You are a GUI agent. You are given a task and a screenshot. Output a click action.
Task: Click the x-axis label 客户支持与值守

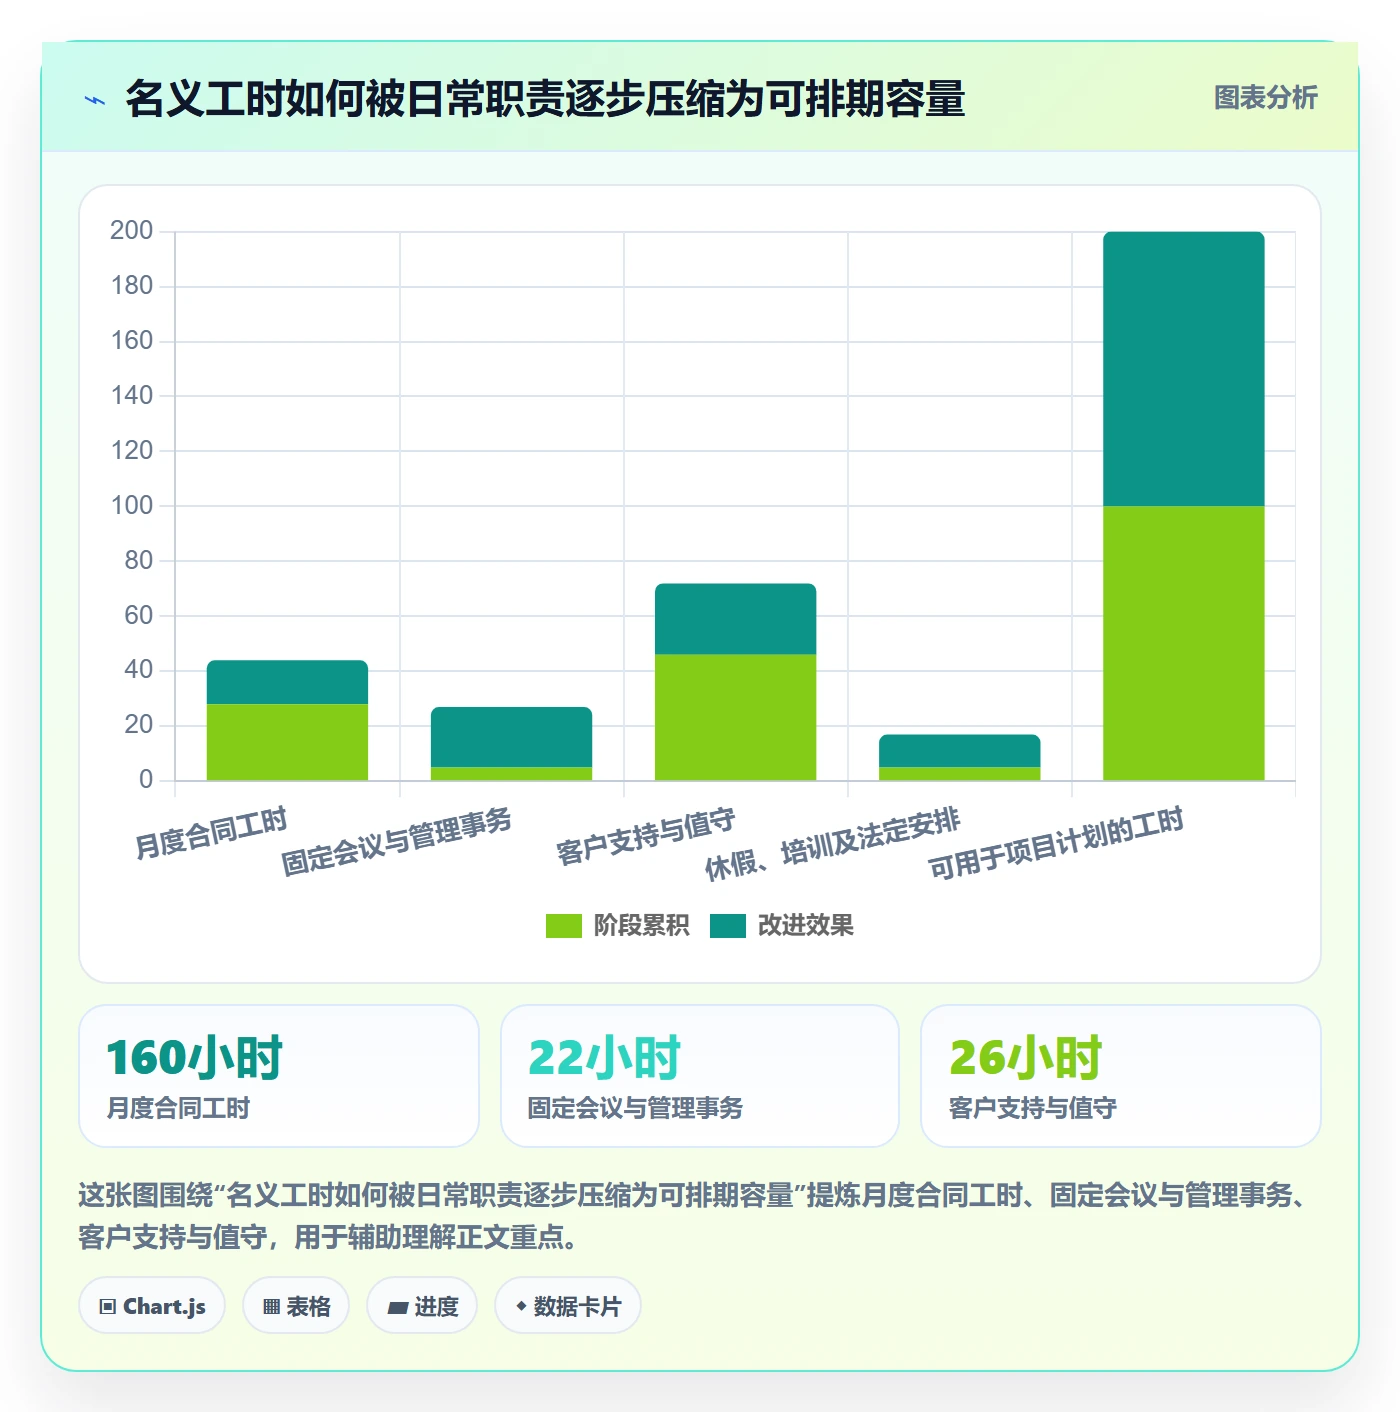[646, 836]
